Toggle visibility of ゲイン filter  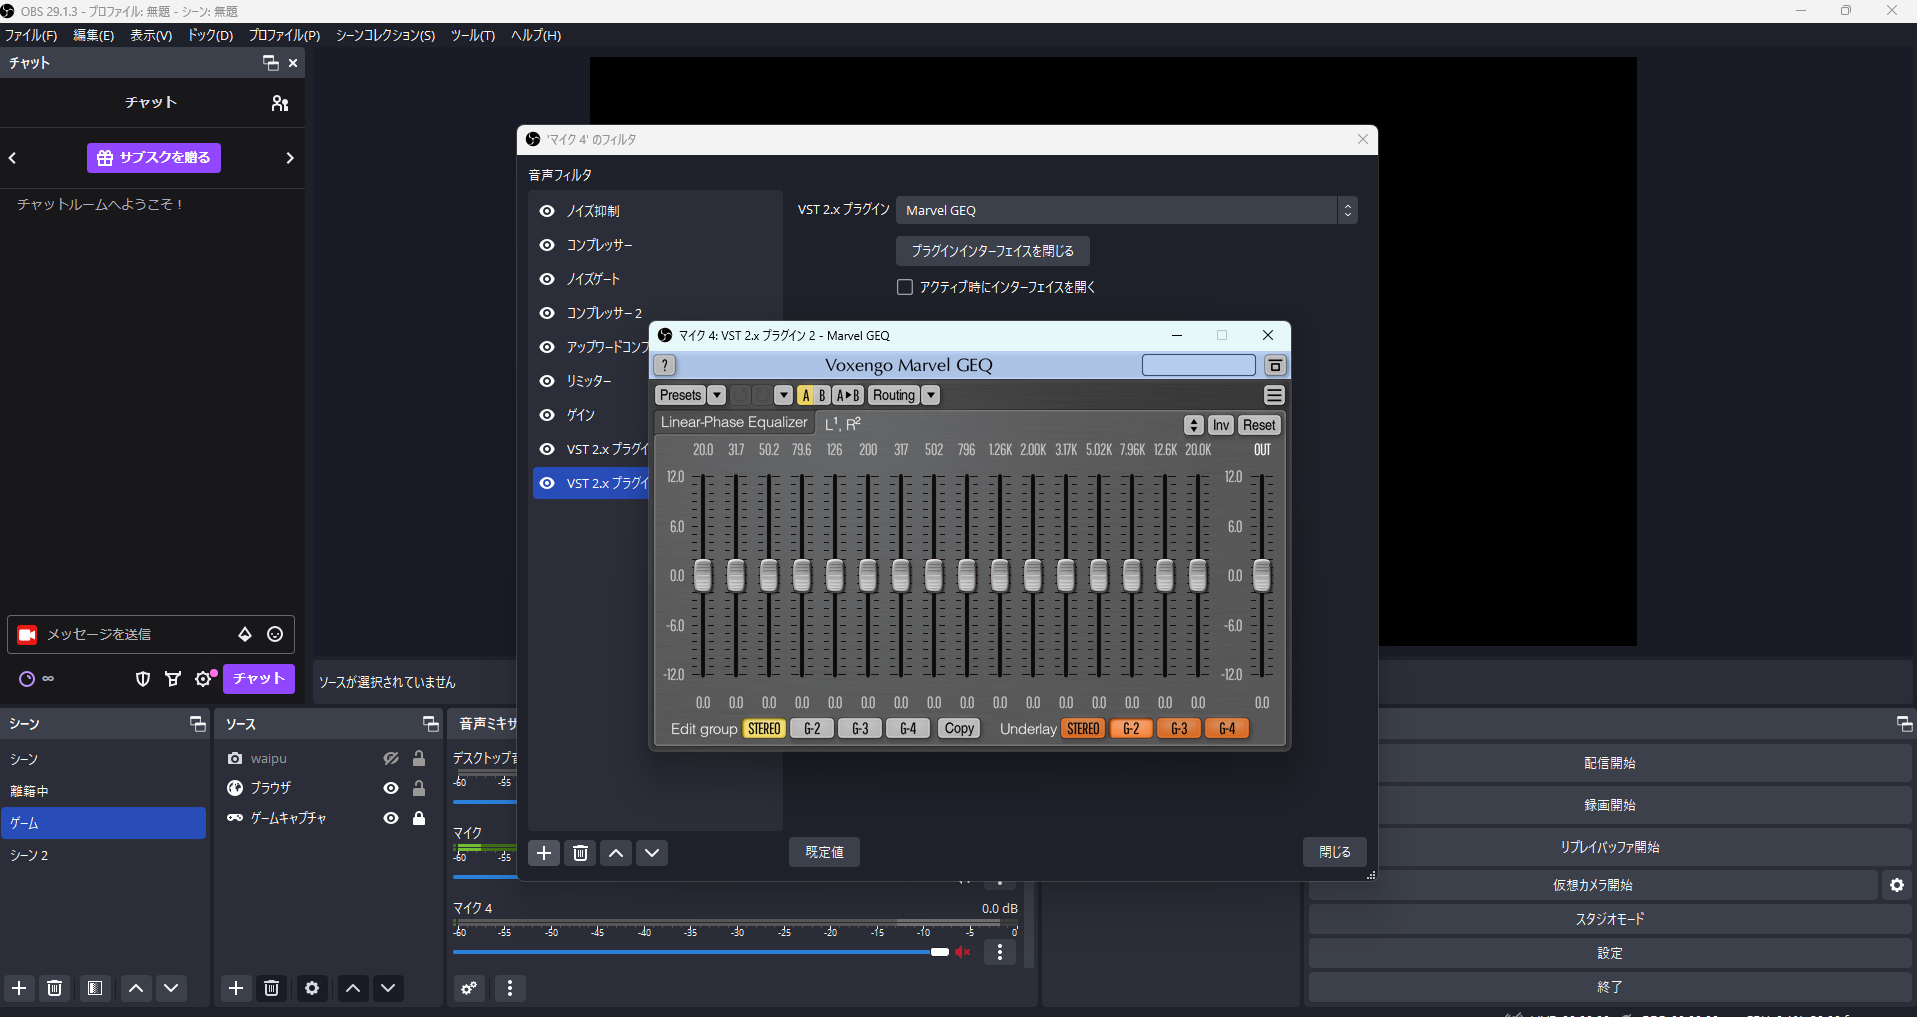click(x=547, y=415)
